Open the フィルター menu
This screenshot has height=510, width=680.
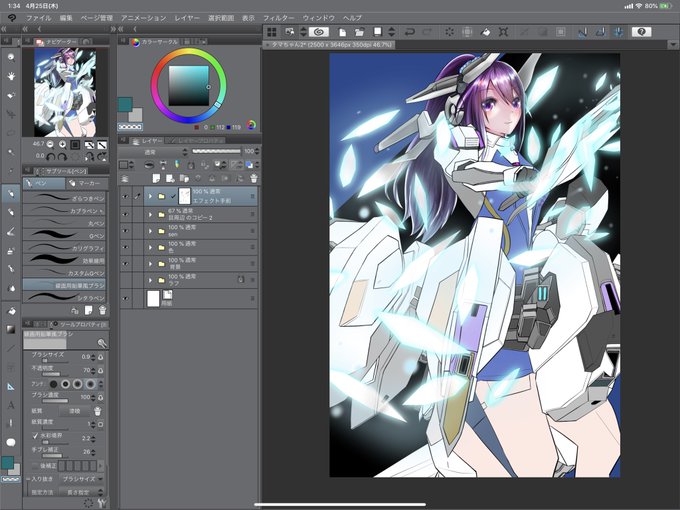point(278,18)
